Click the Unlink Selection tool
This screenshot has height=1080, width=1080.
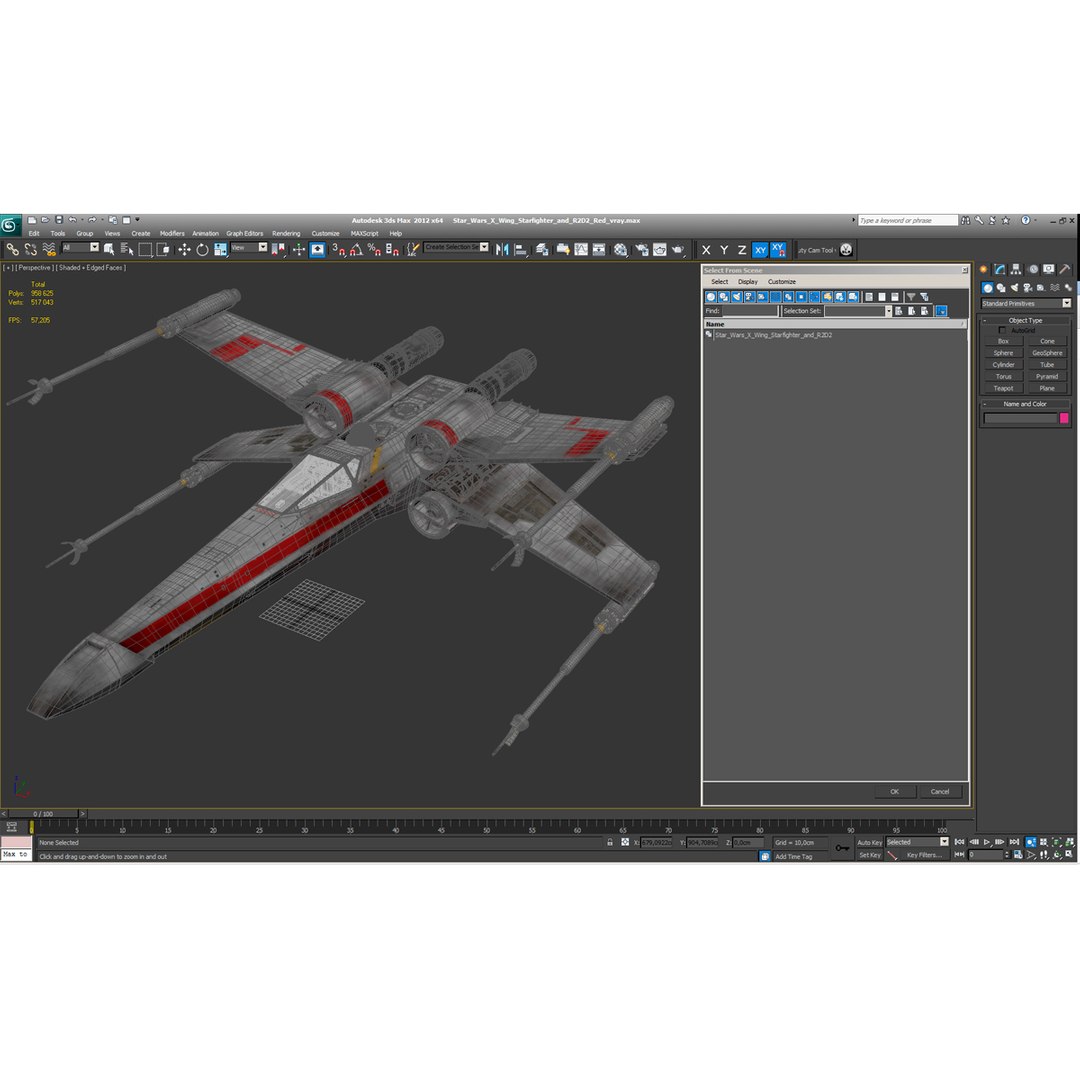coord(30,249)
